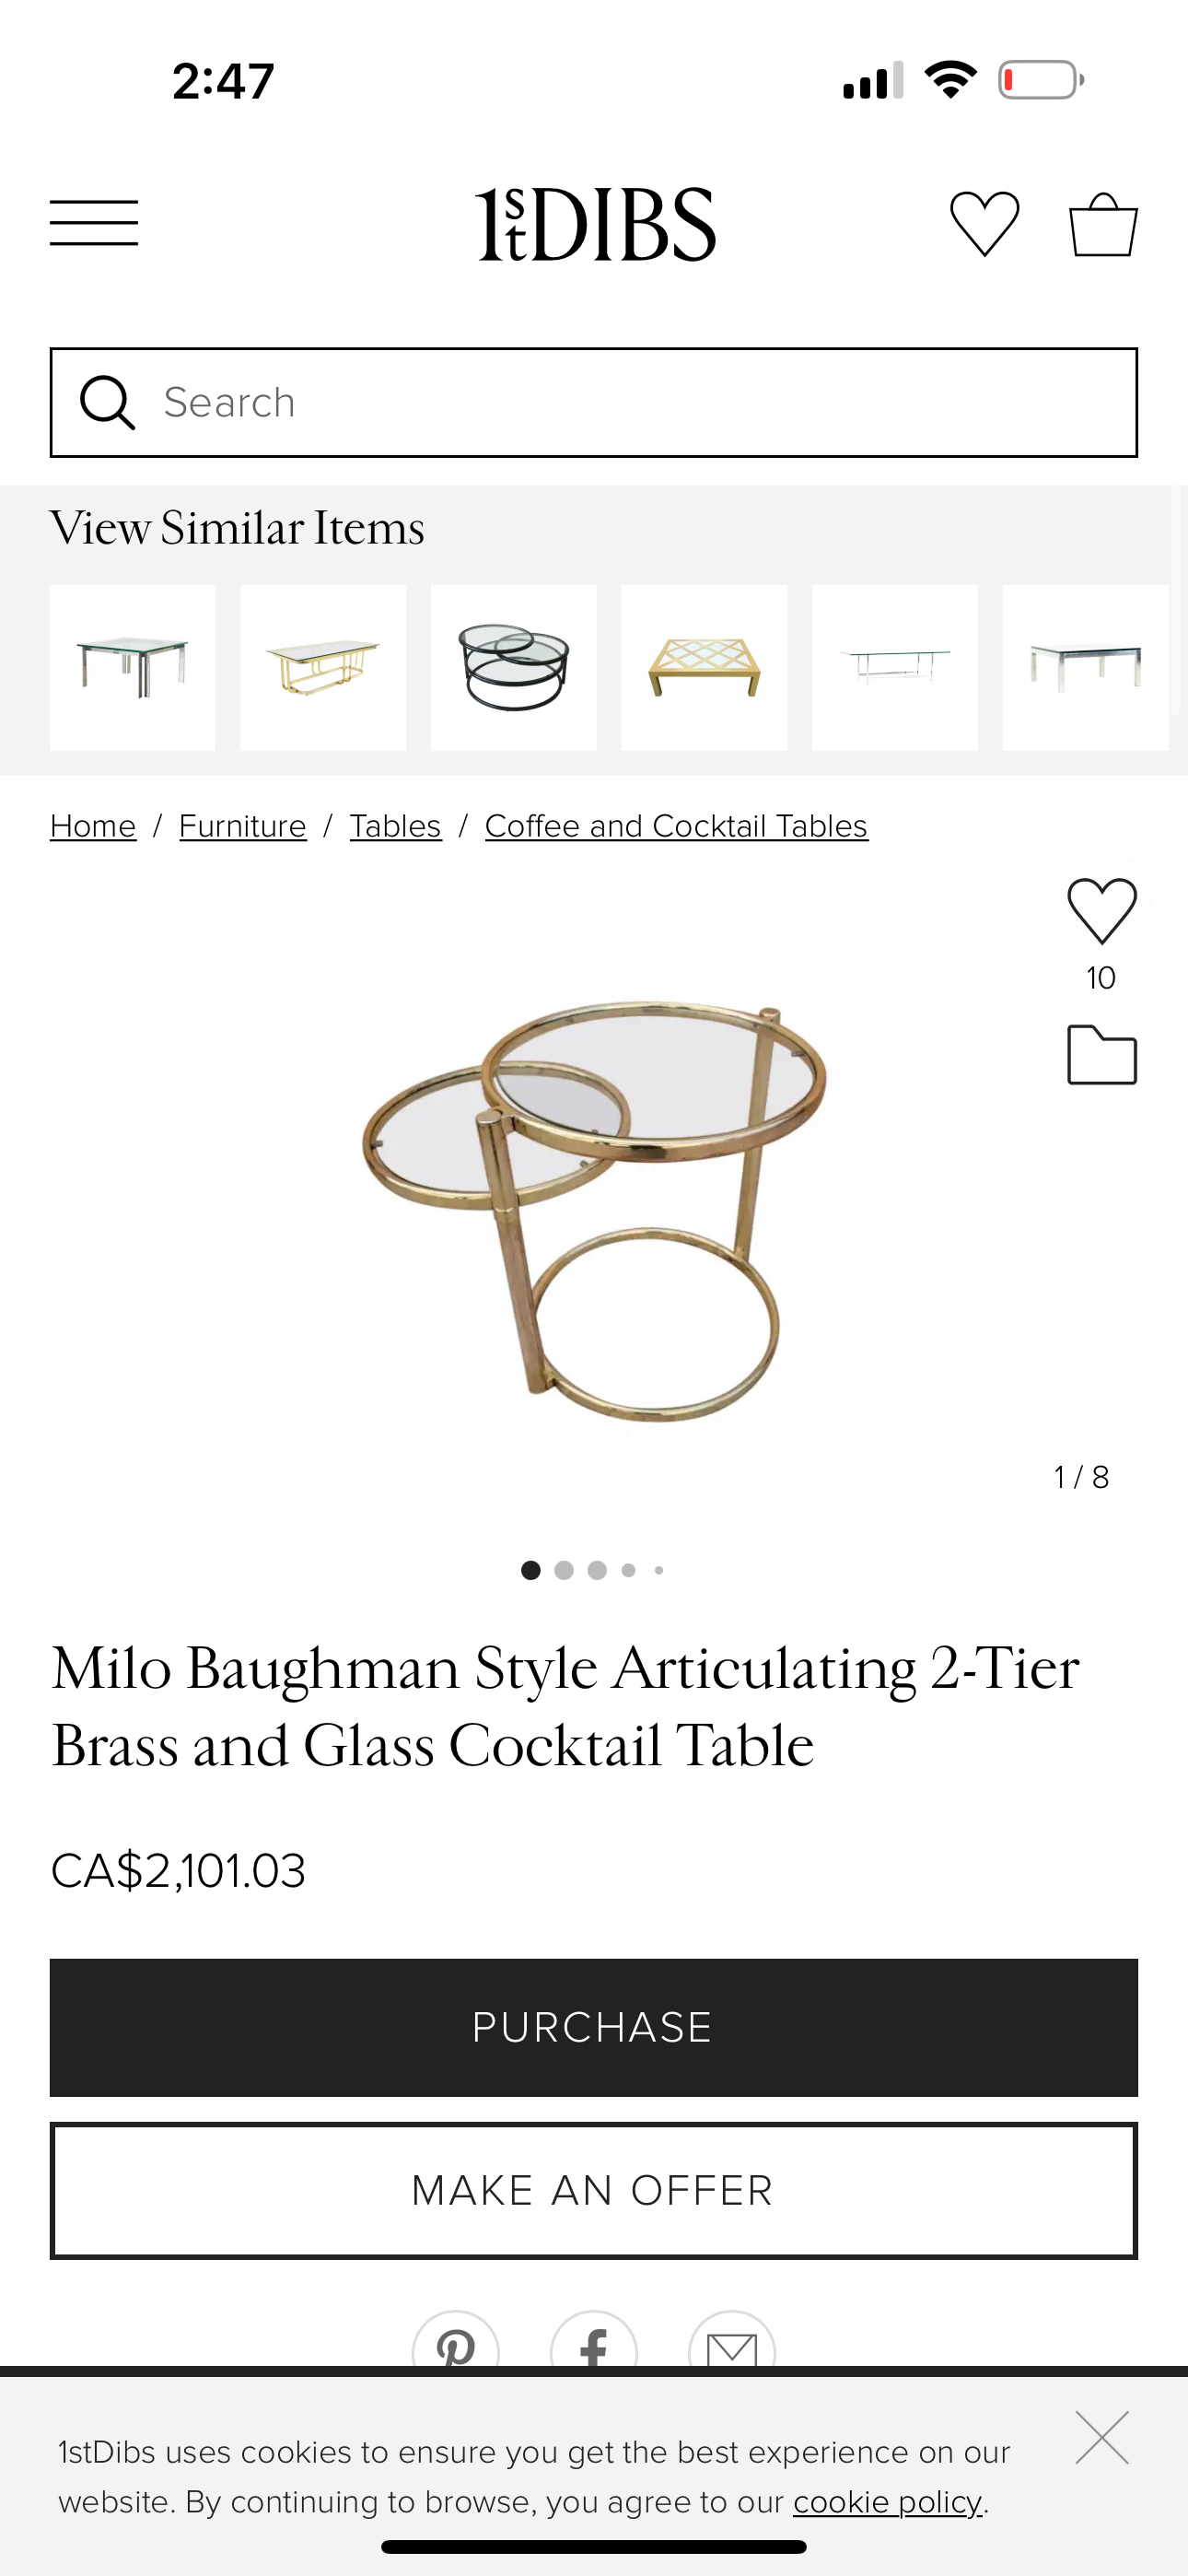View the black round nesting tables thumbnail
Screen dimensions: 1188x2576
tap(514, 667)
